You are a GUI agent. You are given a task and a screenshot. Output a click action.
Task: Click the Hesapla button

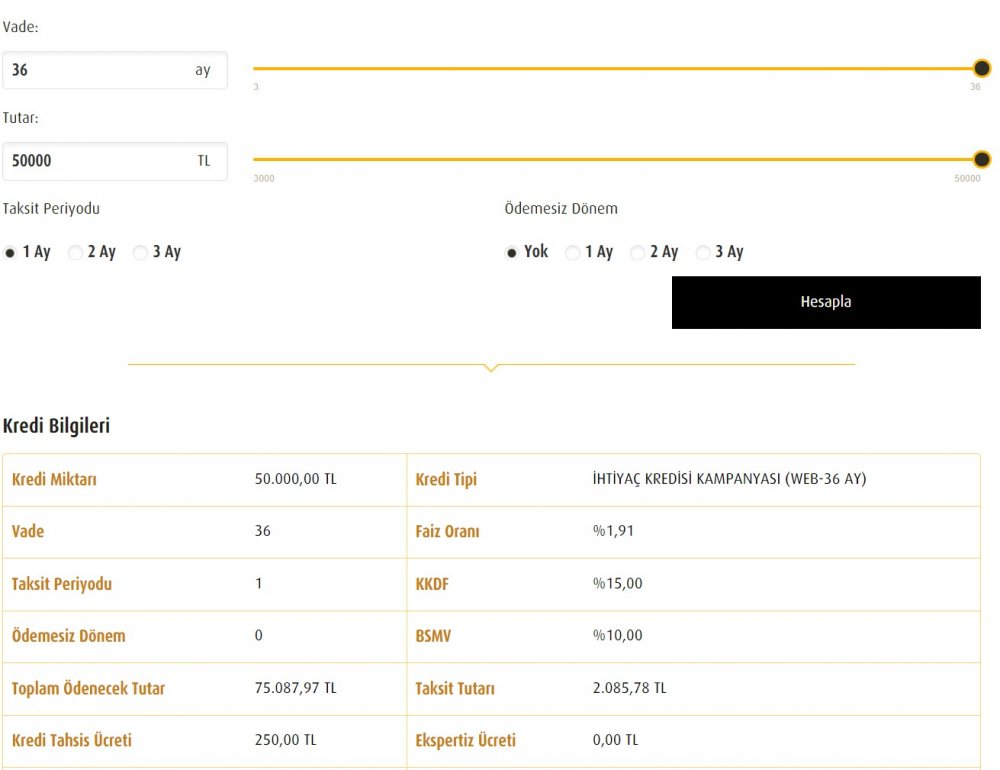coord(826,302)
